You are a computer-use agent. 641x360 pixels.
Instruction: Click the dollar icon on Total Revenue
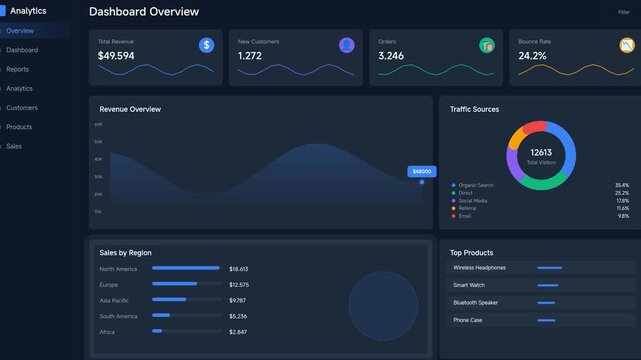tap(206, 45)
